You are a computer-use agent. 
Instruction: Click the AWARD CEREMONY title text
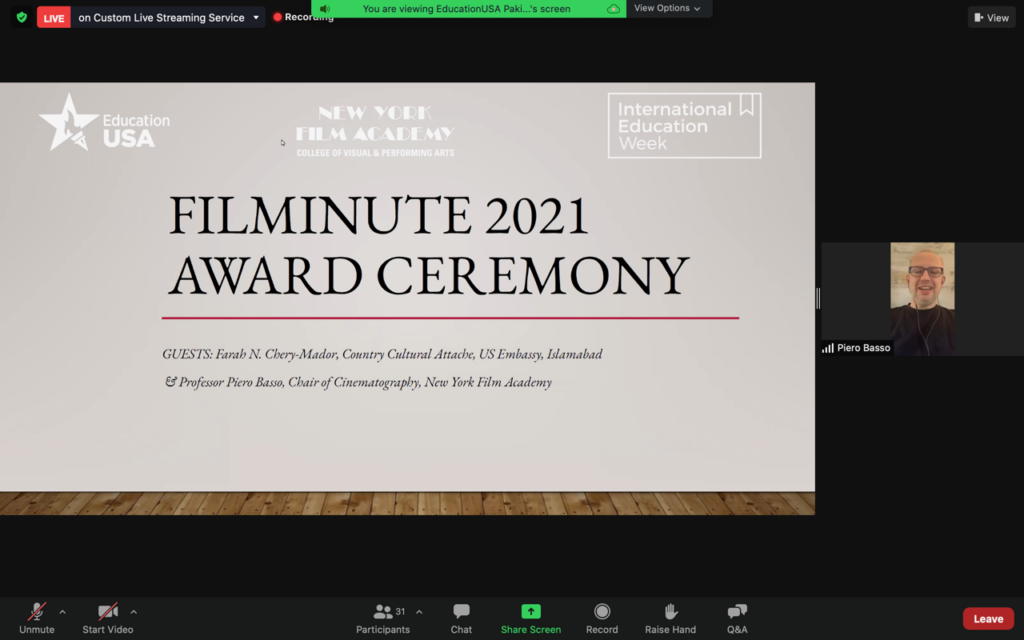429,276
